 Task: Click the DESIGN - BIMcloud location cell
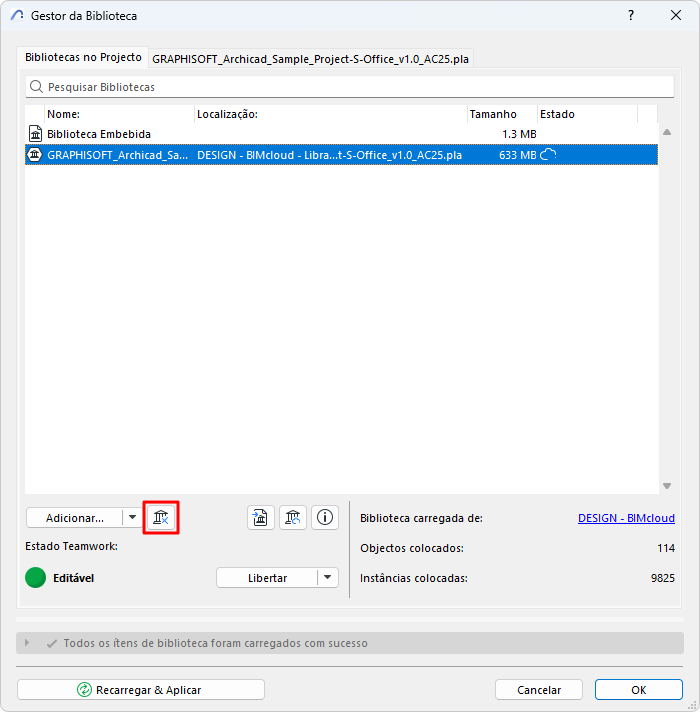pos(330,155)
